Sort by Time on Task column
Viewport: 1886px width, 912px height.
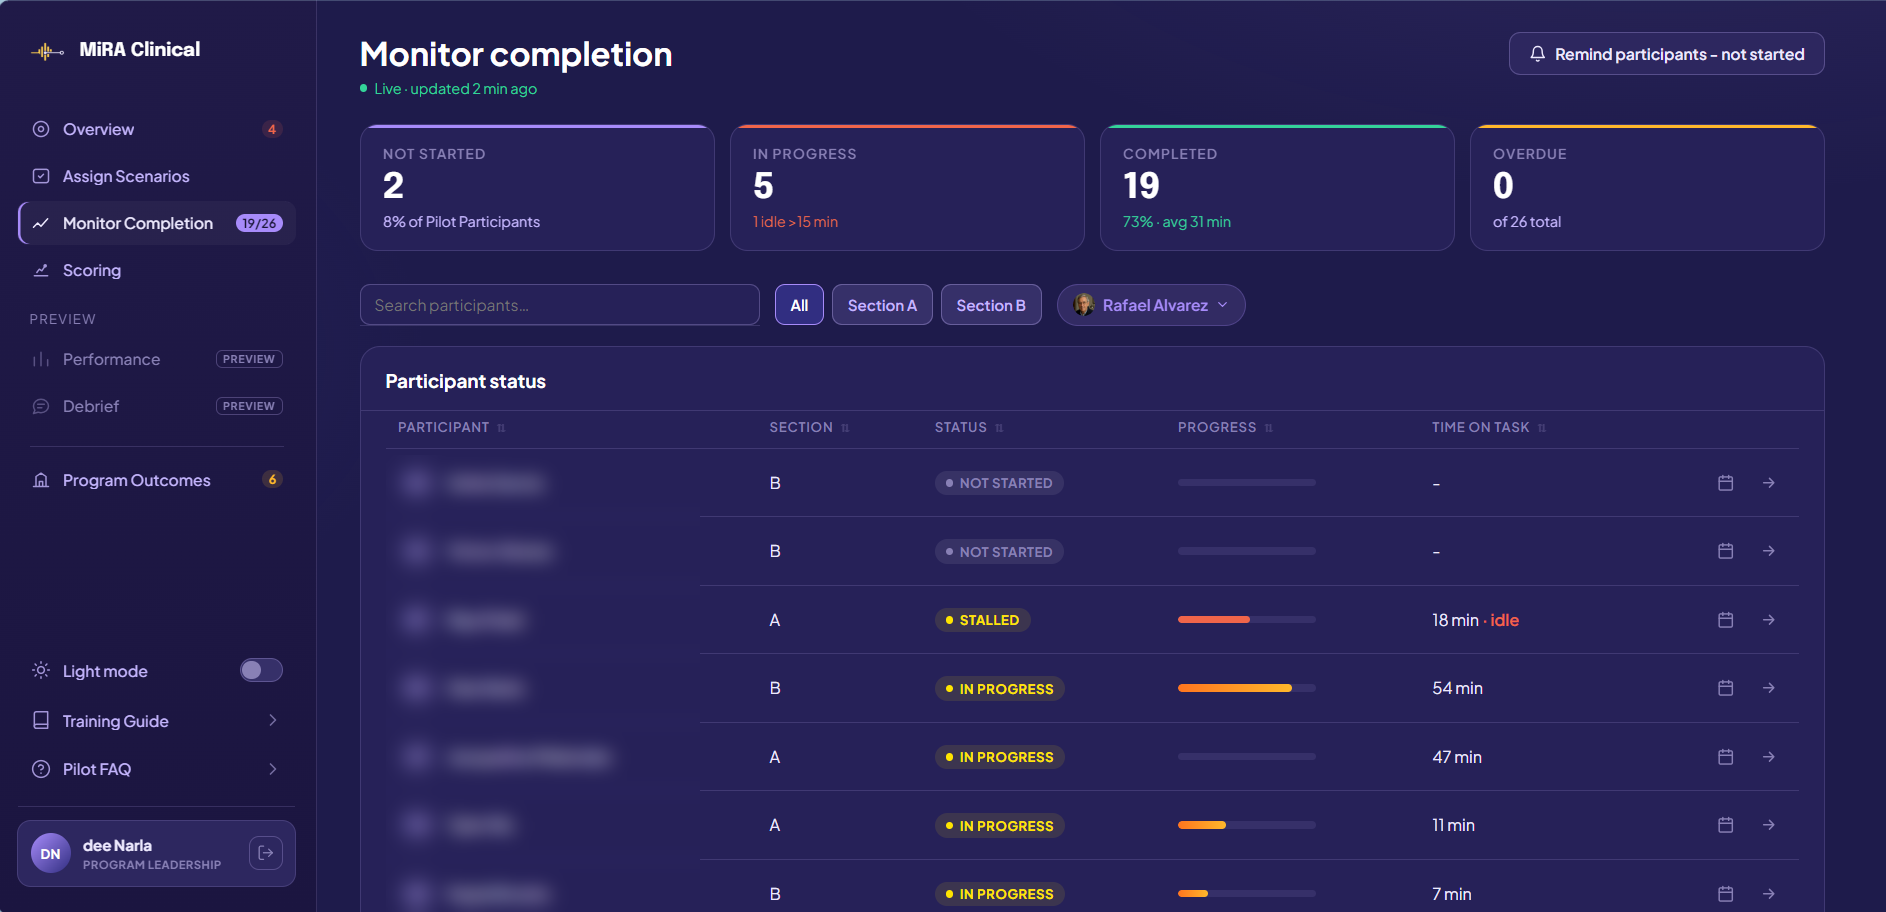(1488, 427)
